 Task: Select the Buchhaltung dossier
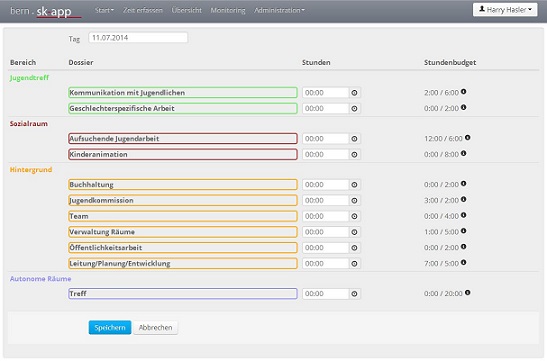183,185
